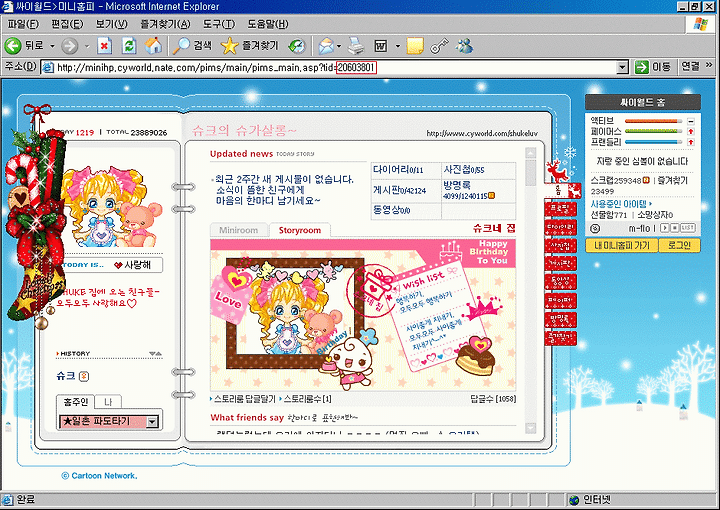Open the 게시판 side tab
The image size is (720, 510).
point(560,263)
